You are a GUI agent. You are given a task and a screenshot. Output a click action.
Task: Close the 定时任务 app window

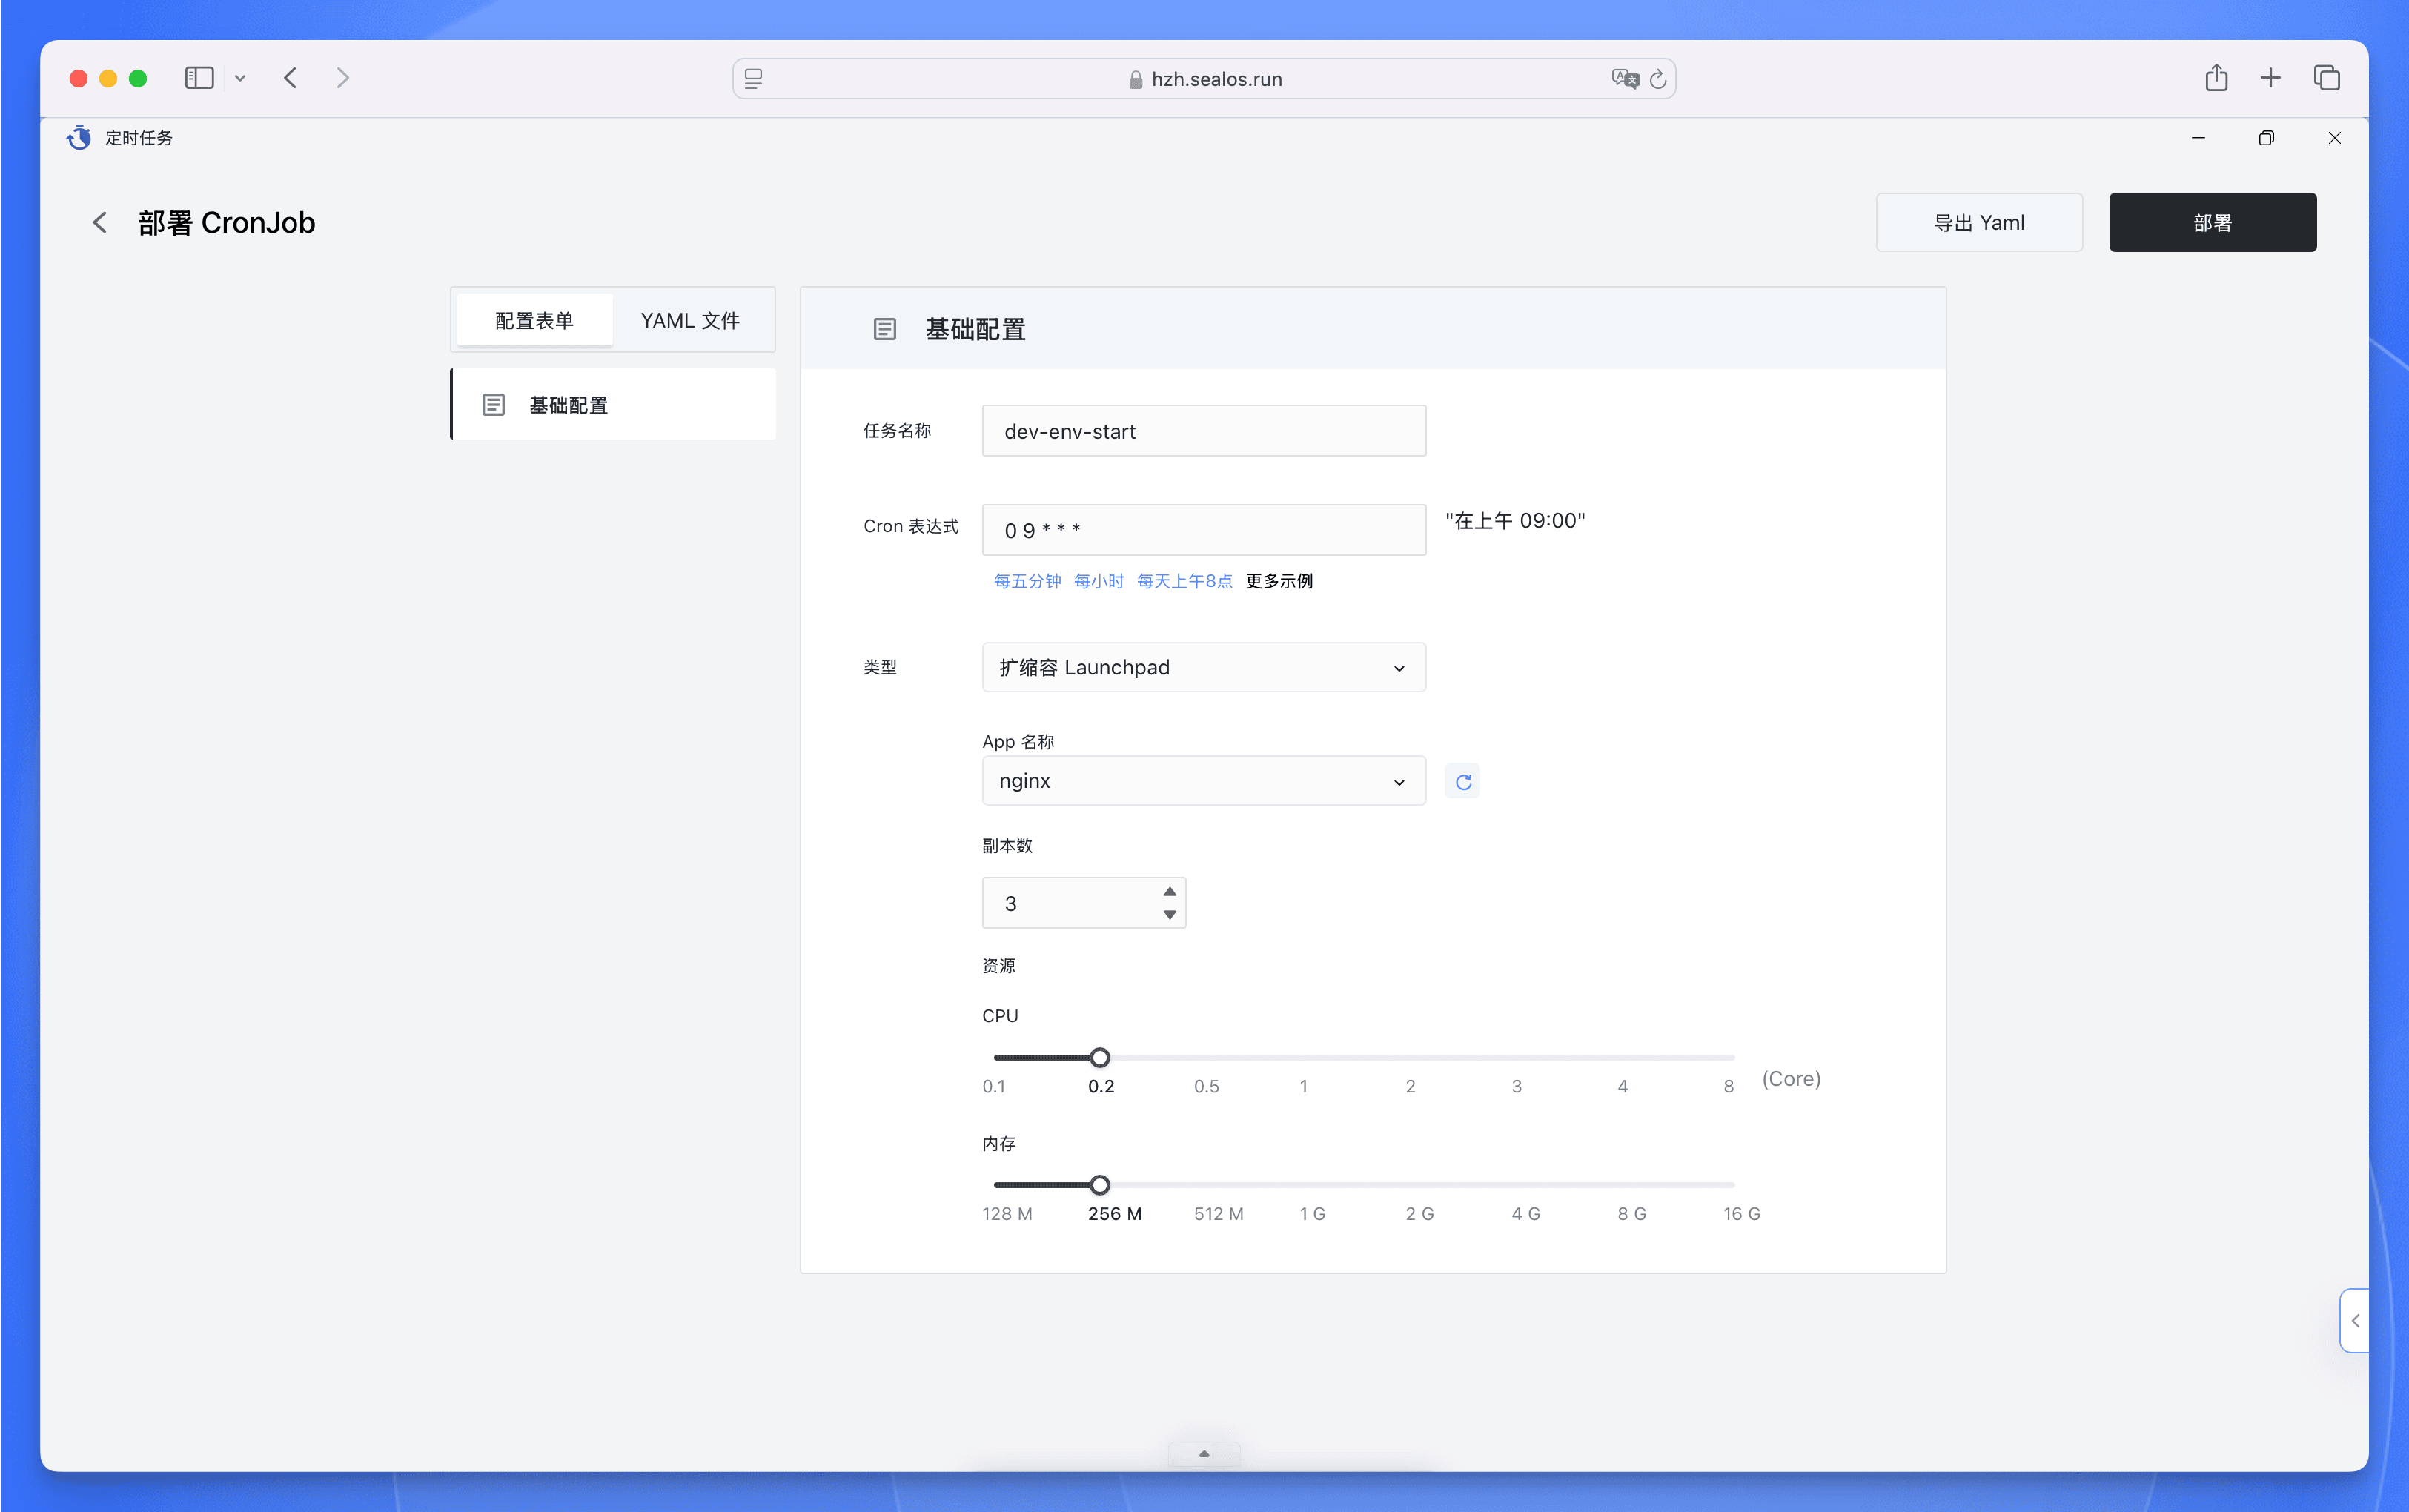coord(2334,138)
